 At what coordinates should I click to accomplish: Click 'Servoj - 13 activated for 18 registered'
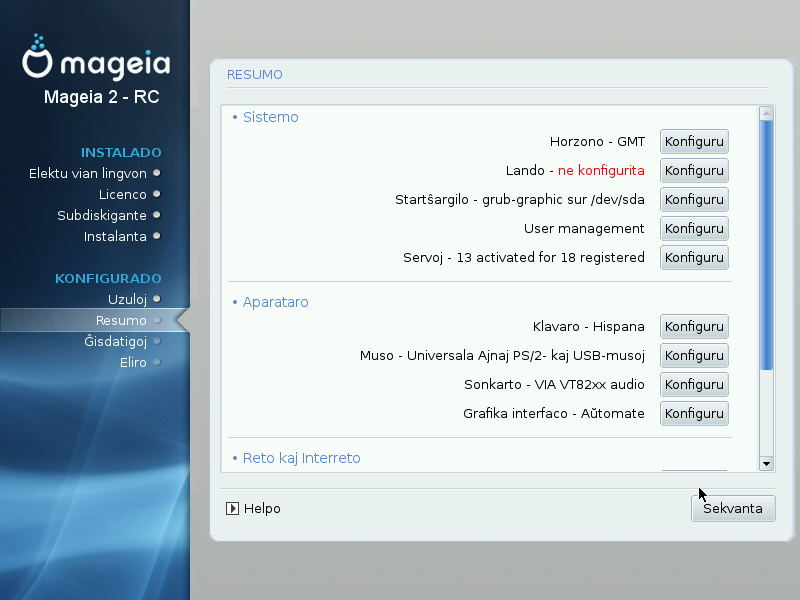tap(524, 258)
